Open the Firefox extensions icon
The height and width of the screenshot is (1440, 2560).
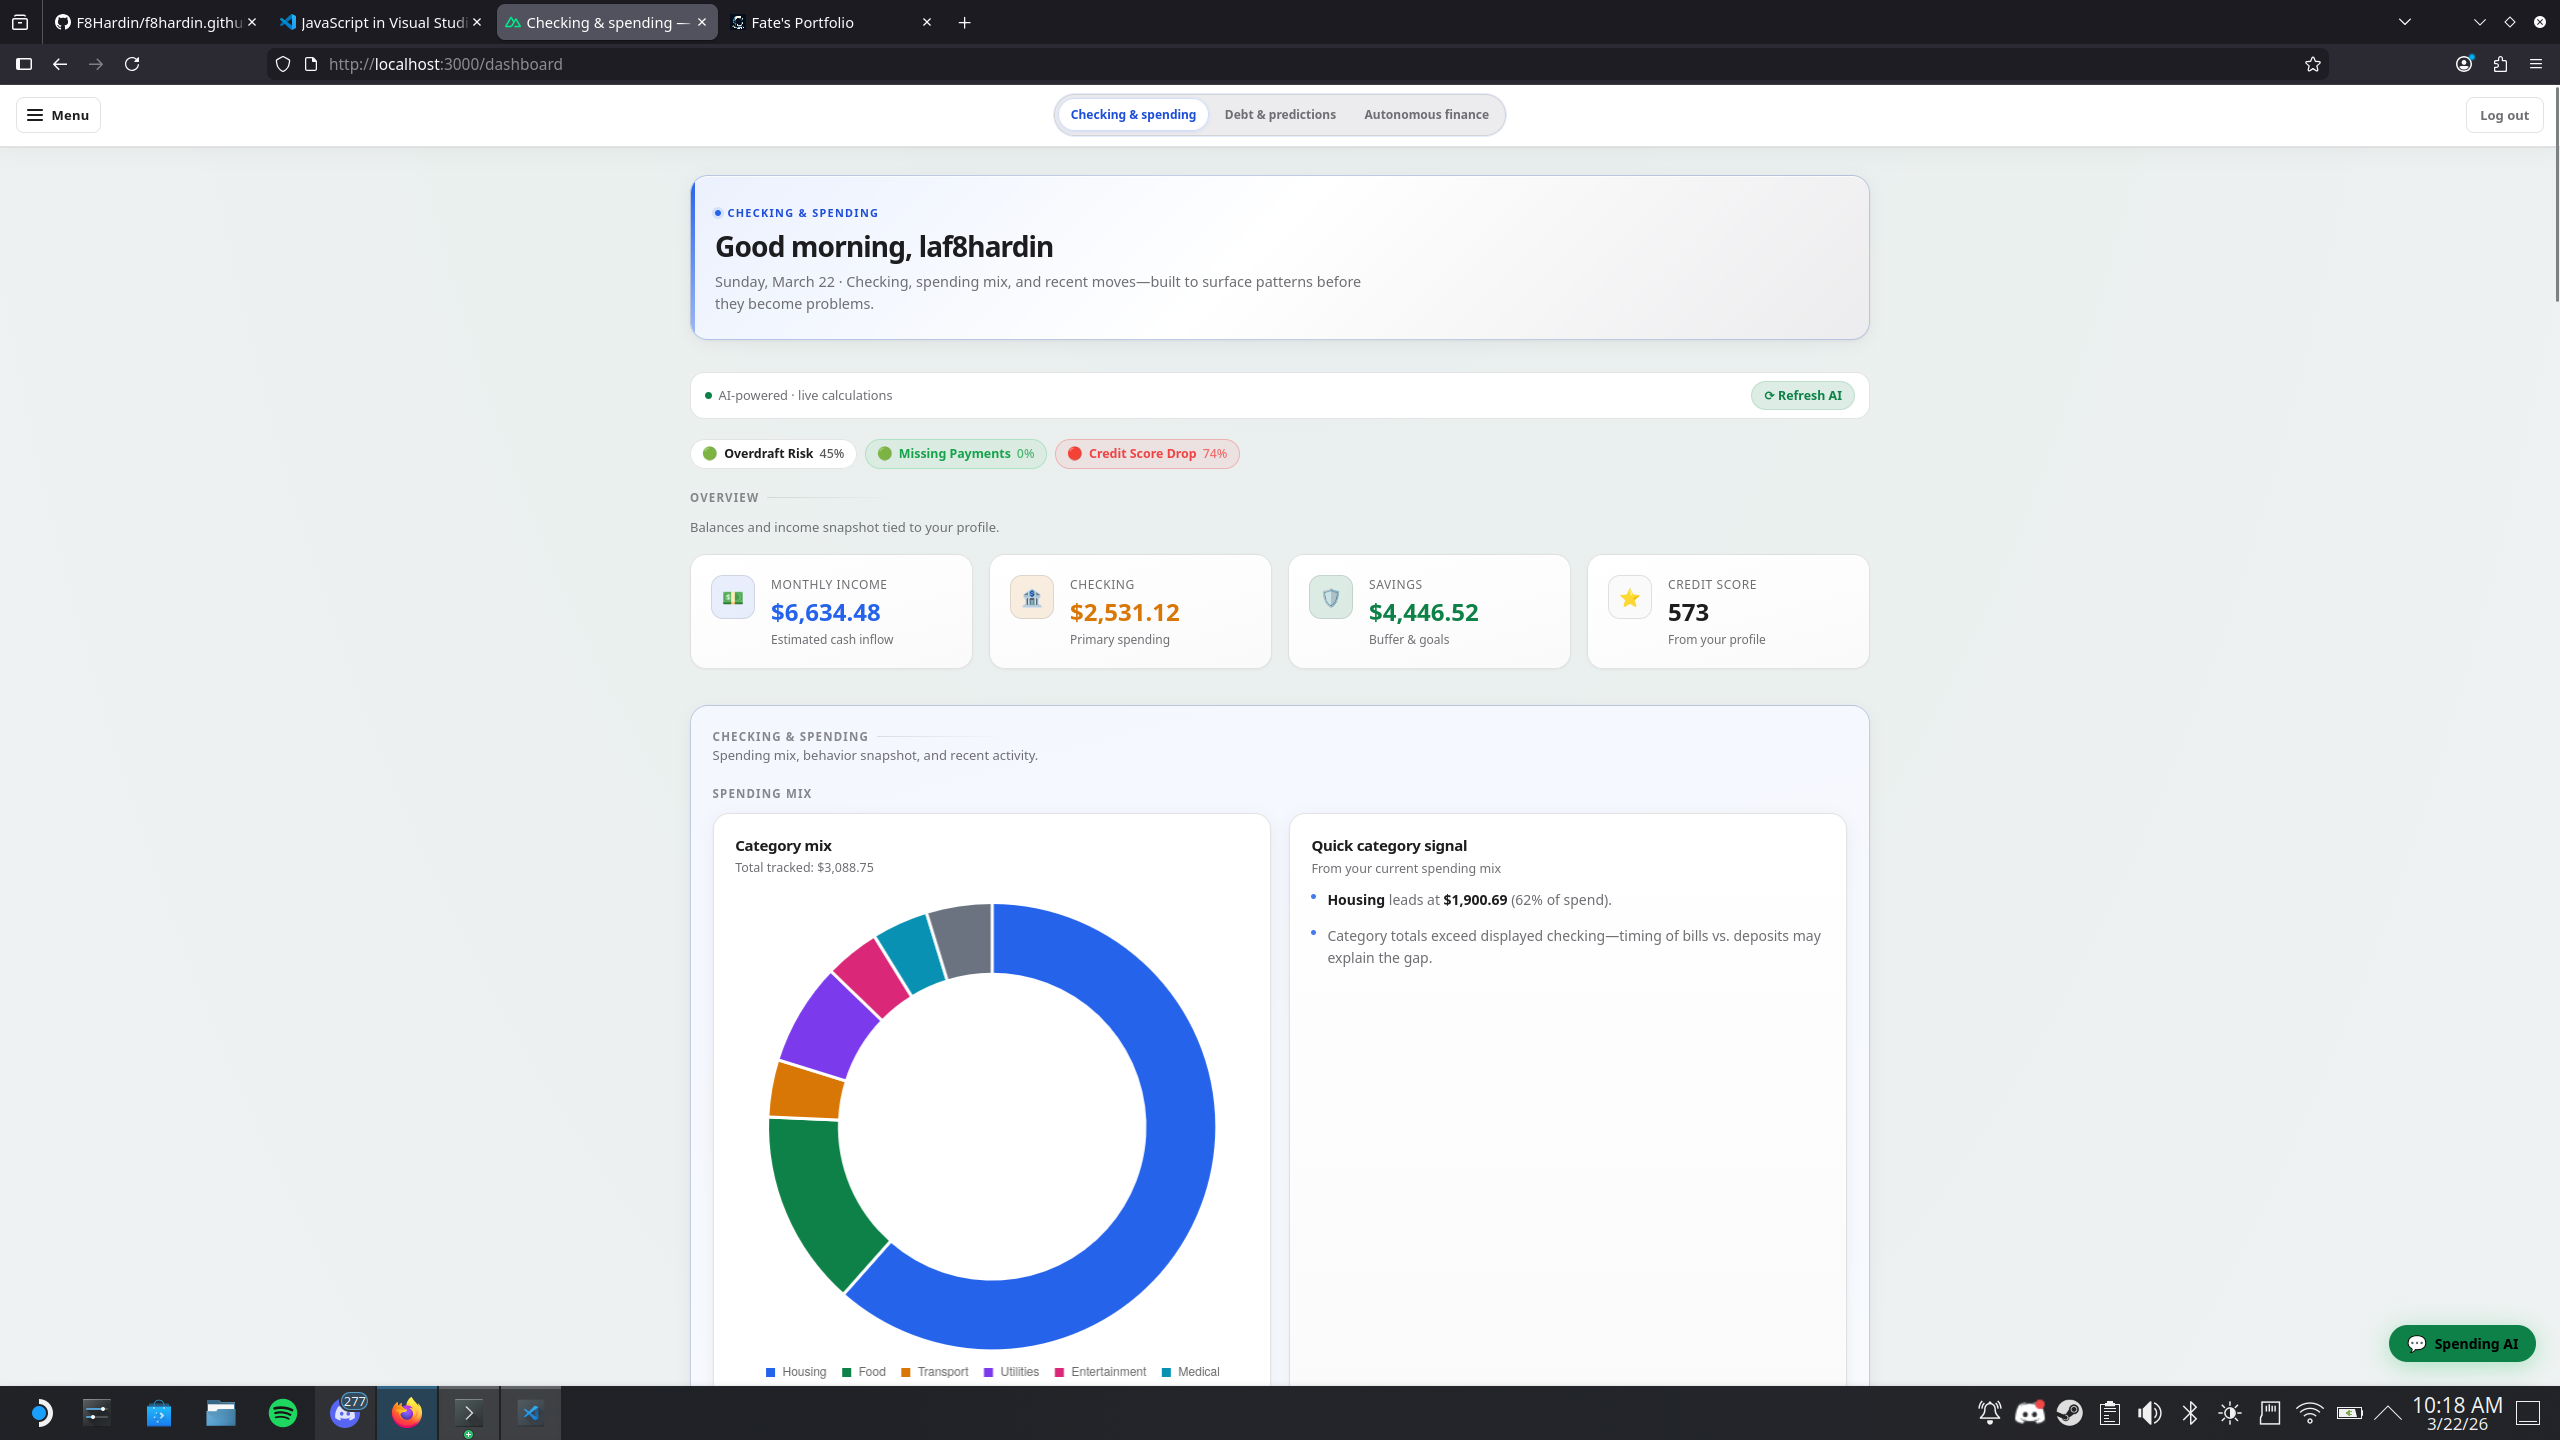[2500, 64]
